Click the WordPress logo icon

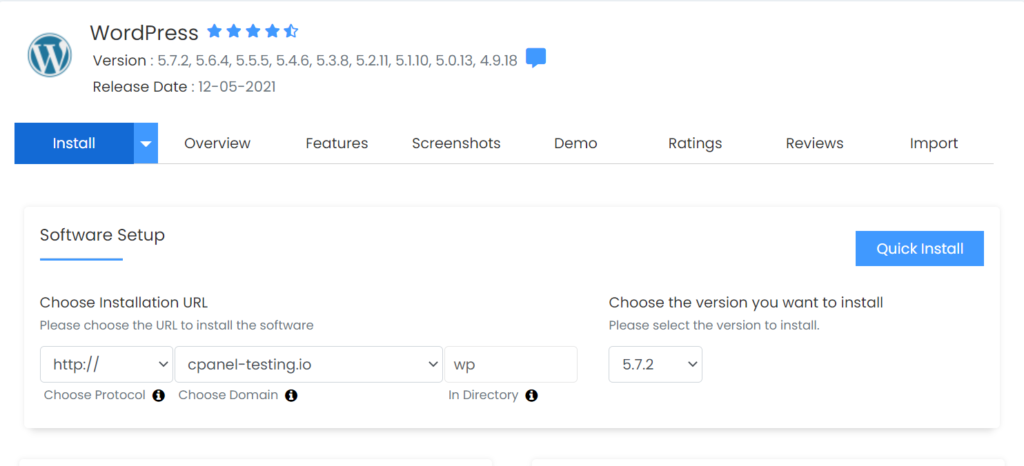coord(50,57)
